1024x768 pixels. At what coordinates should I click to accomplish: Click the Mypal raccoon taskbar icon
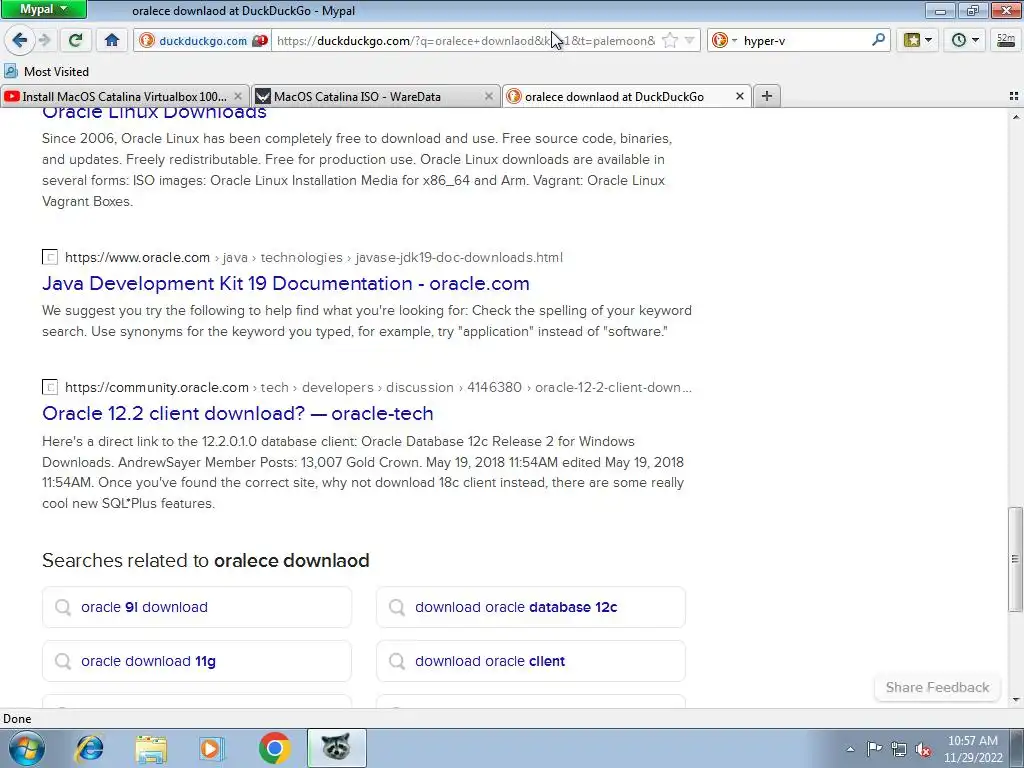coord(336,748)
